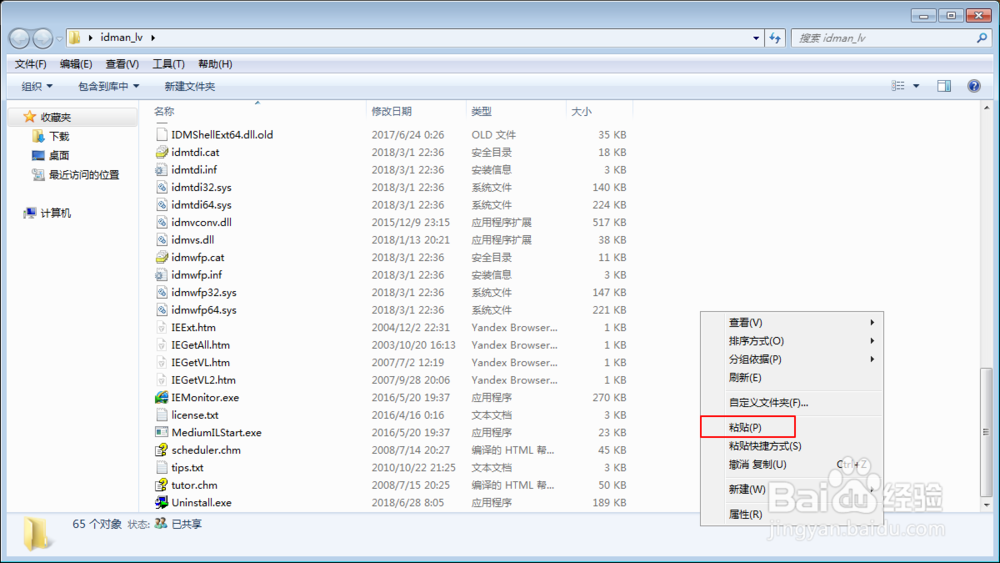Click the tutor.chm help file icon
The width and height of the screenshot is (1000, 563).
[162, 485]
